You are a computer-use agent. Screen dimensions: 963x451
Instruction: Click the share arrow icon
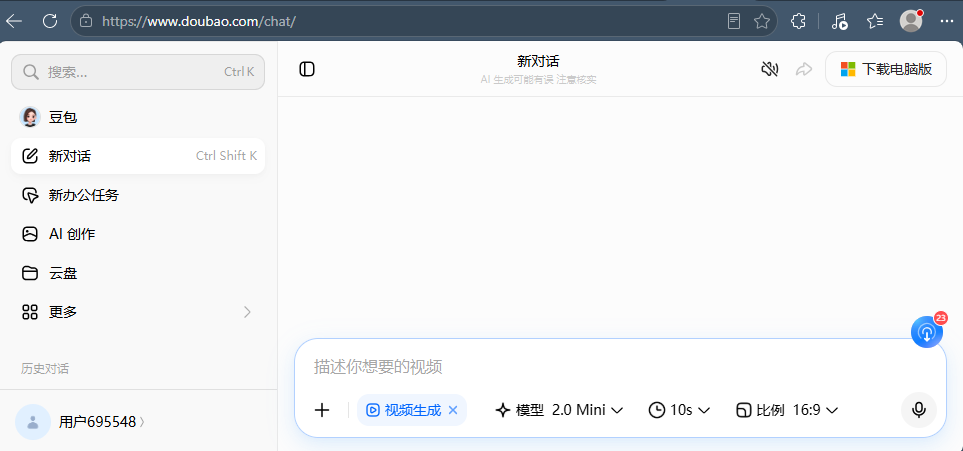coord(803,69)
